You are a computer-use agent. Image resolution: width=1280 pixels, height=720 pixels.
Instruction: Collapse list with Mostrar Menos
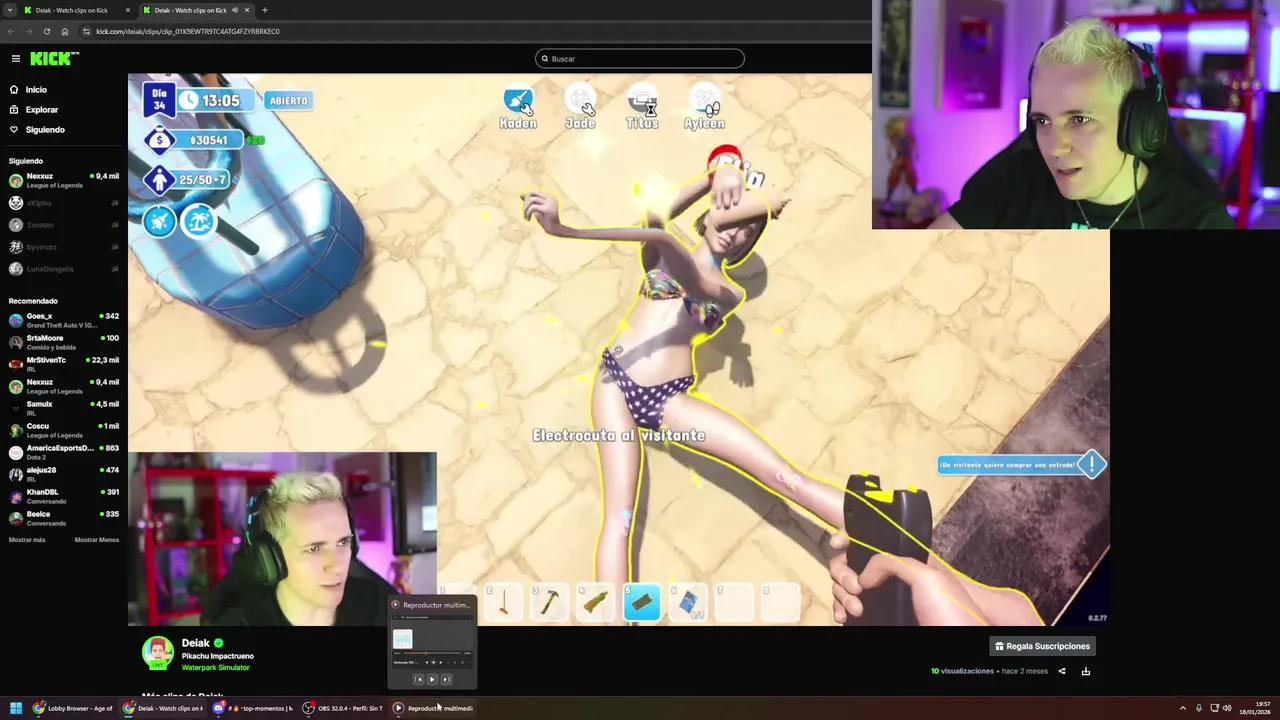pyautogui.click(x=97, y=540)
